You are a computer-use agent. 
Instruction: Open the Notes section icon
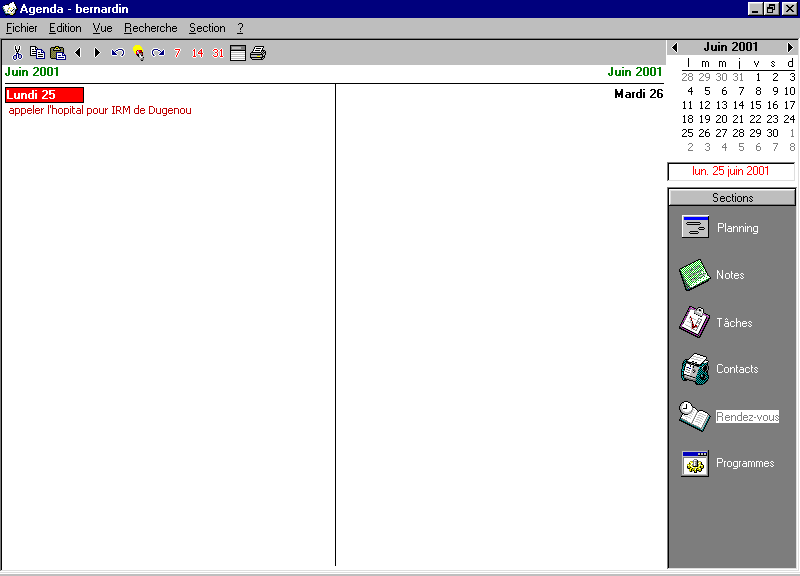point(694,274)
